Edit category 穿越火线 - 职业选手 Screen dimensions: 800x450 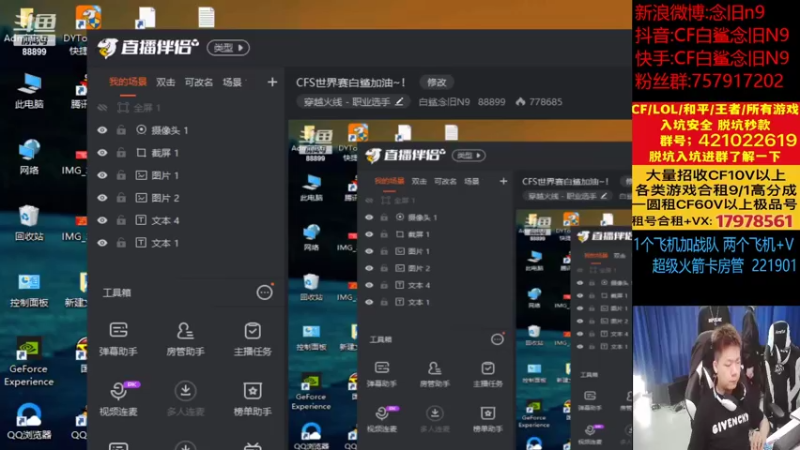click(353, 102)
